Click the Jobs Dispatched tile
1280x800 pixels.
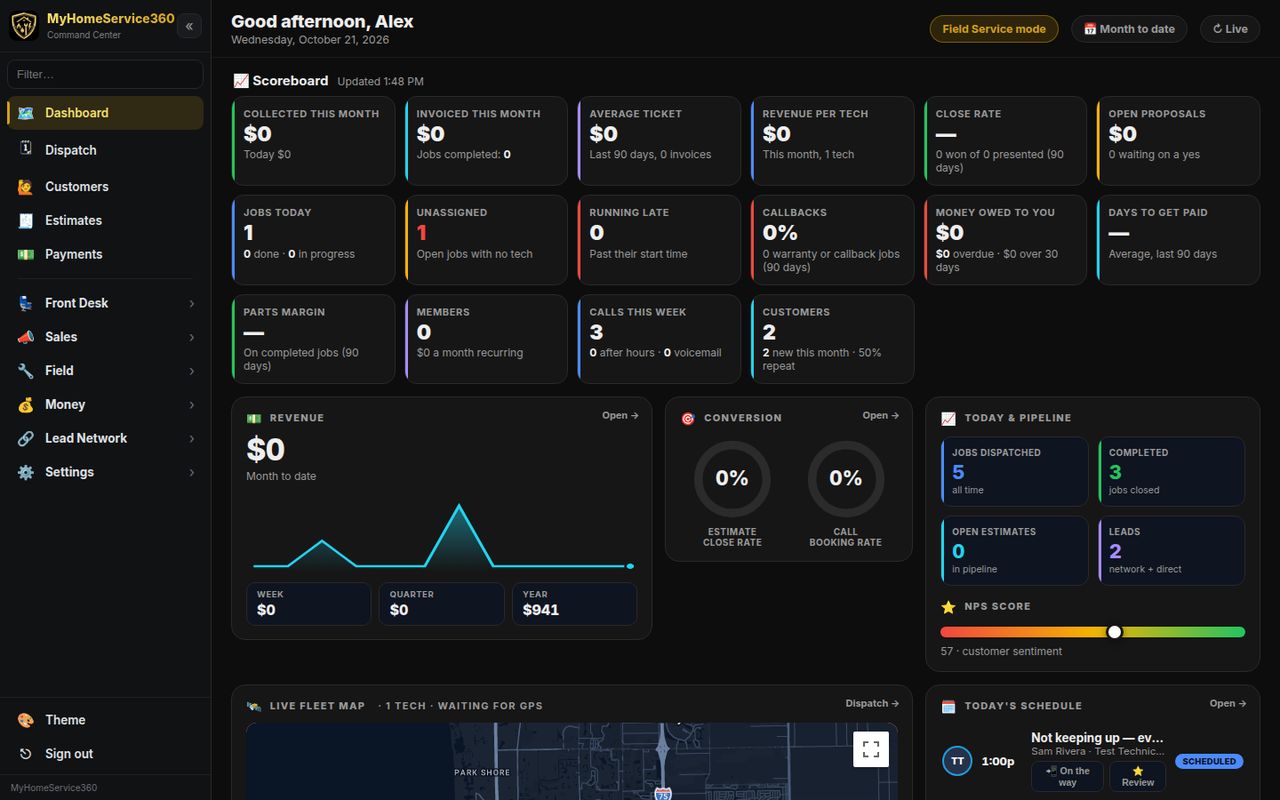coord(1014,472)
